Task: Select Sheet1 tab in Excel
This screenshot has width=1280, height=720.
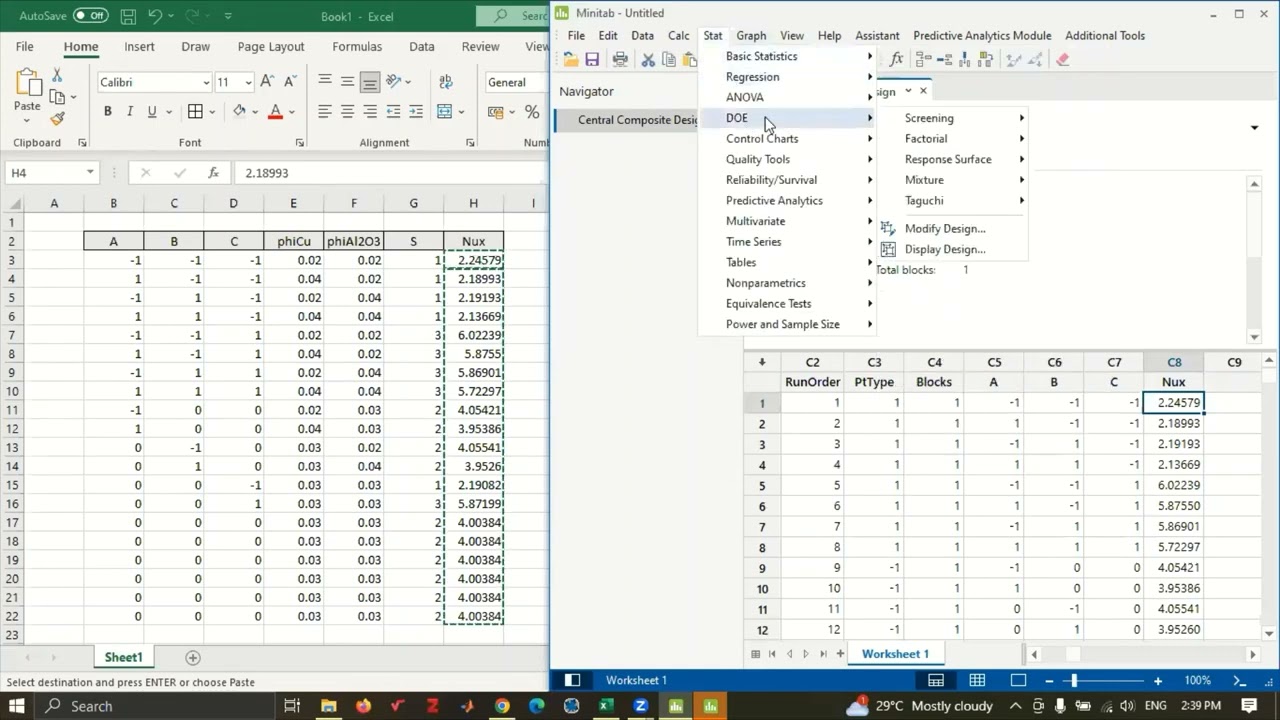Action: (123, 657)
